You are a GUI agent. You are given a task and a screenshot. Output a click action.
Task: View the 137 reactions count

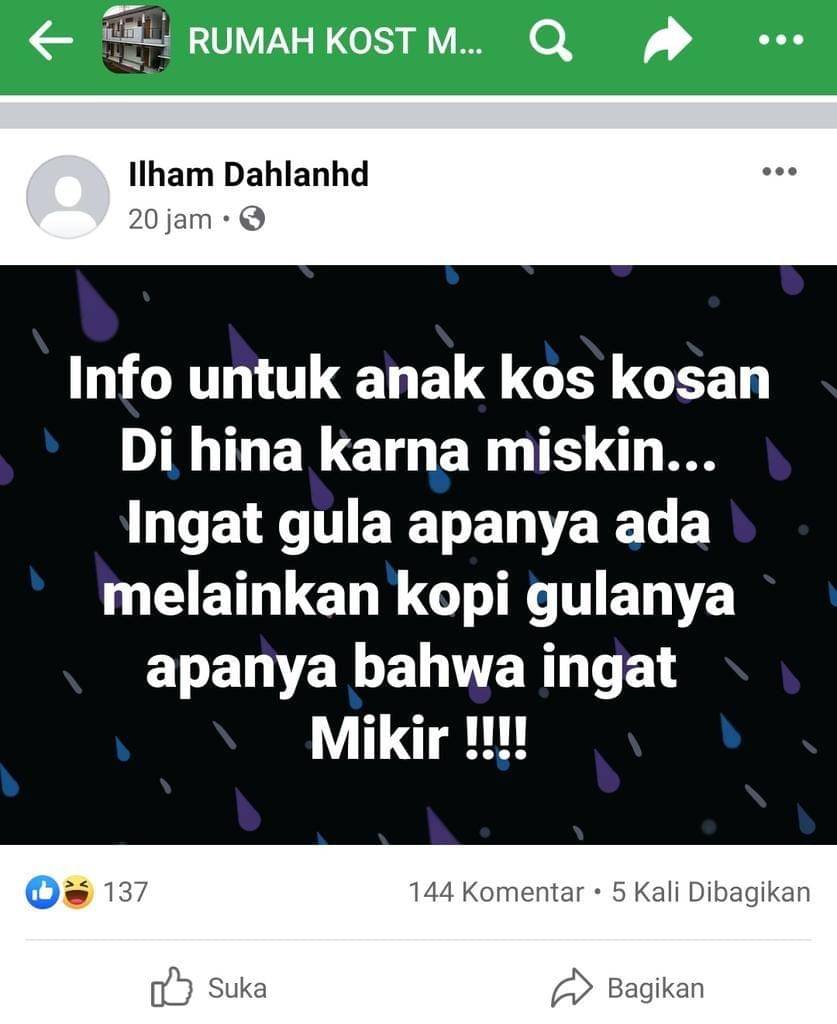(126, 892)
